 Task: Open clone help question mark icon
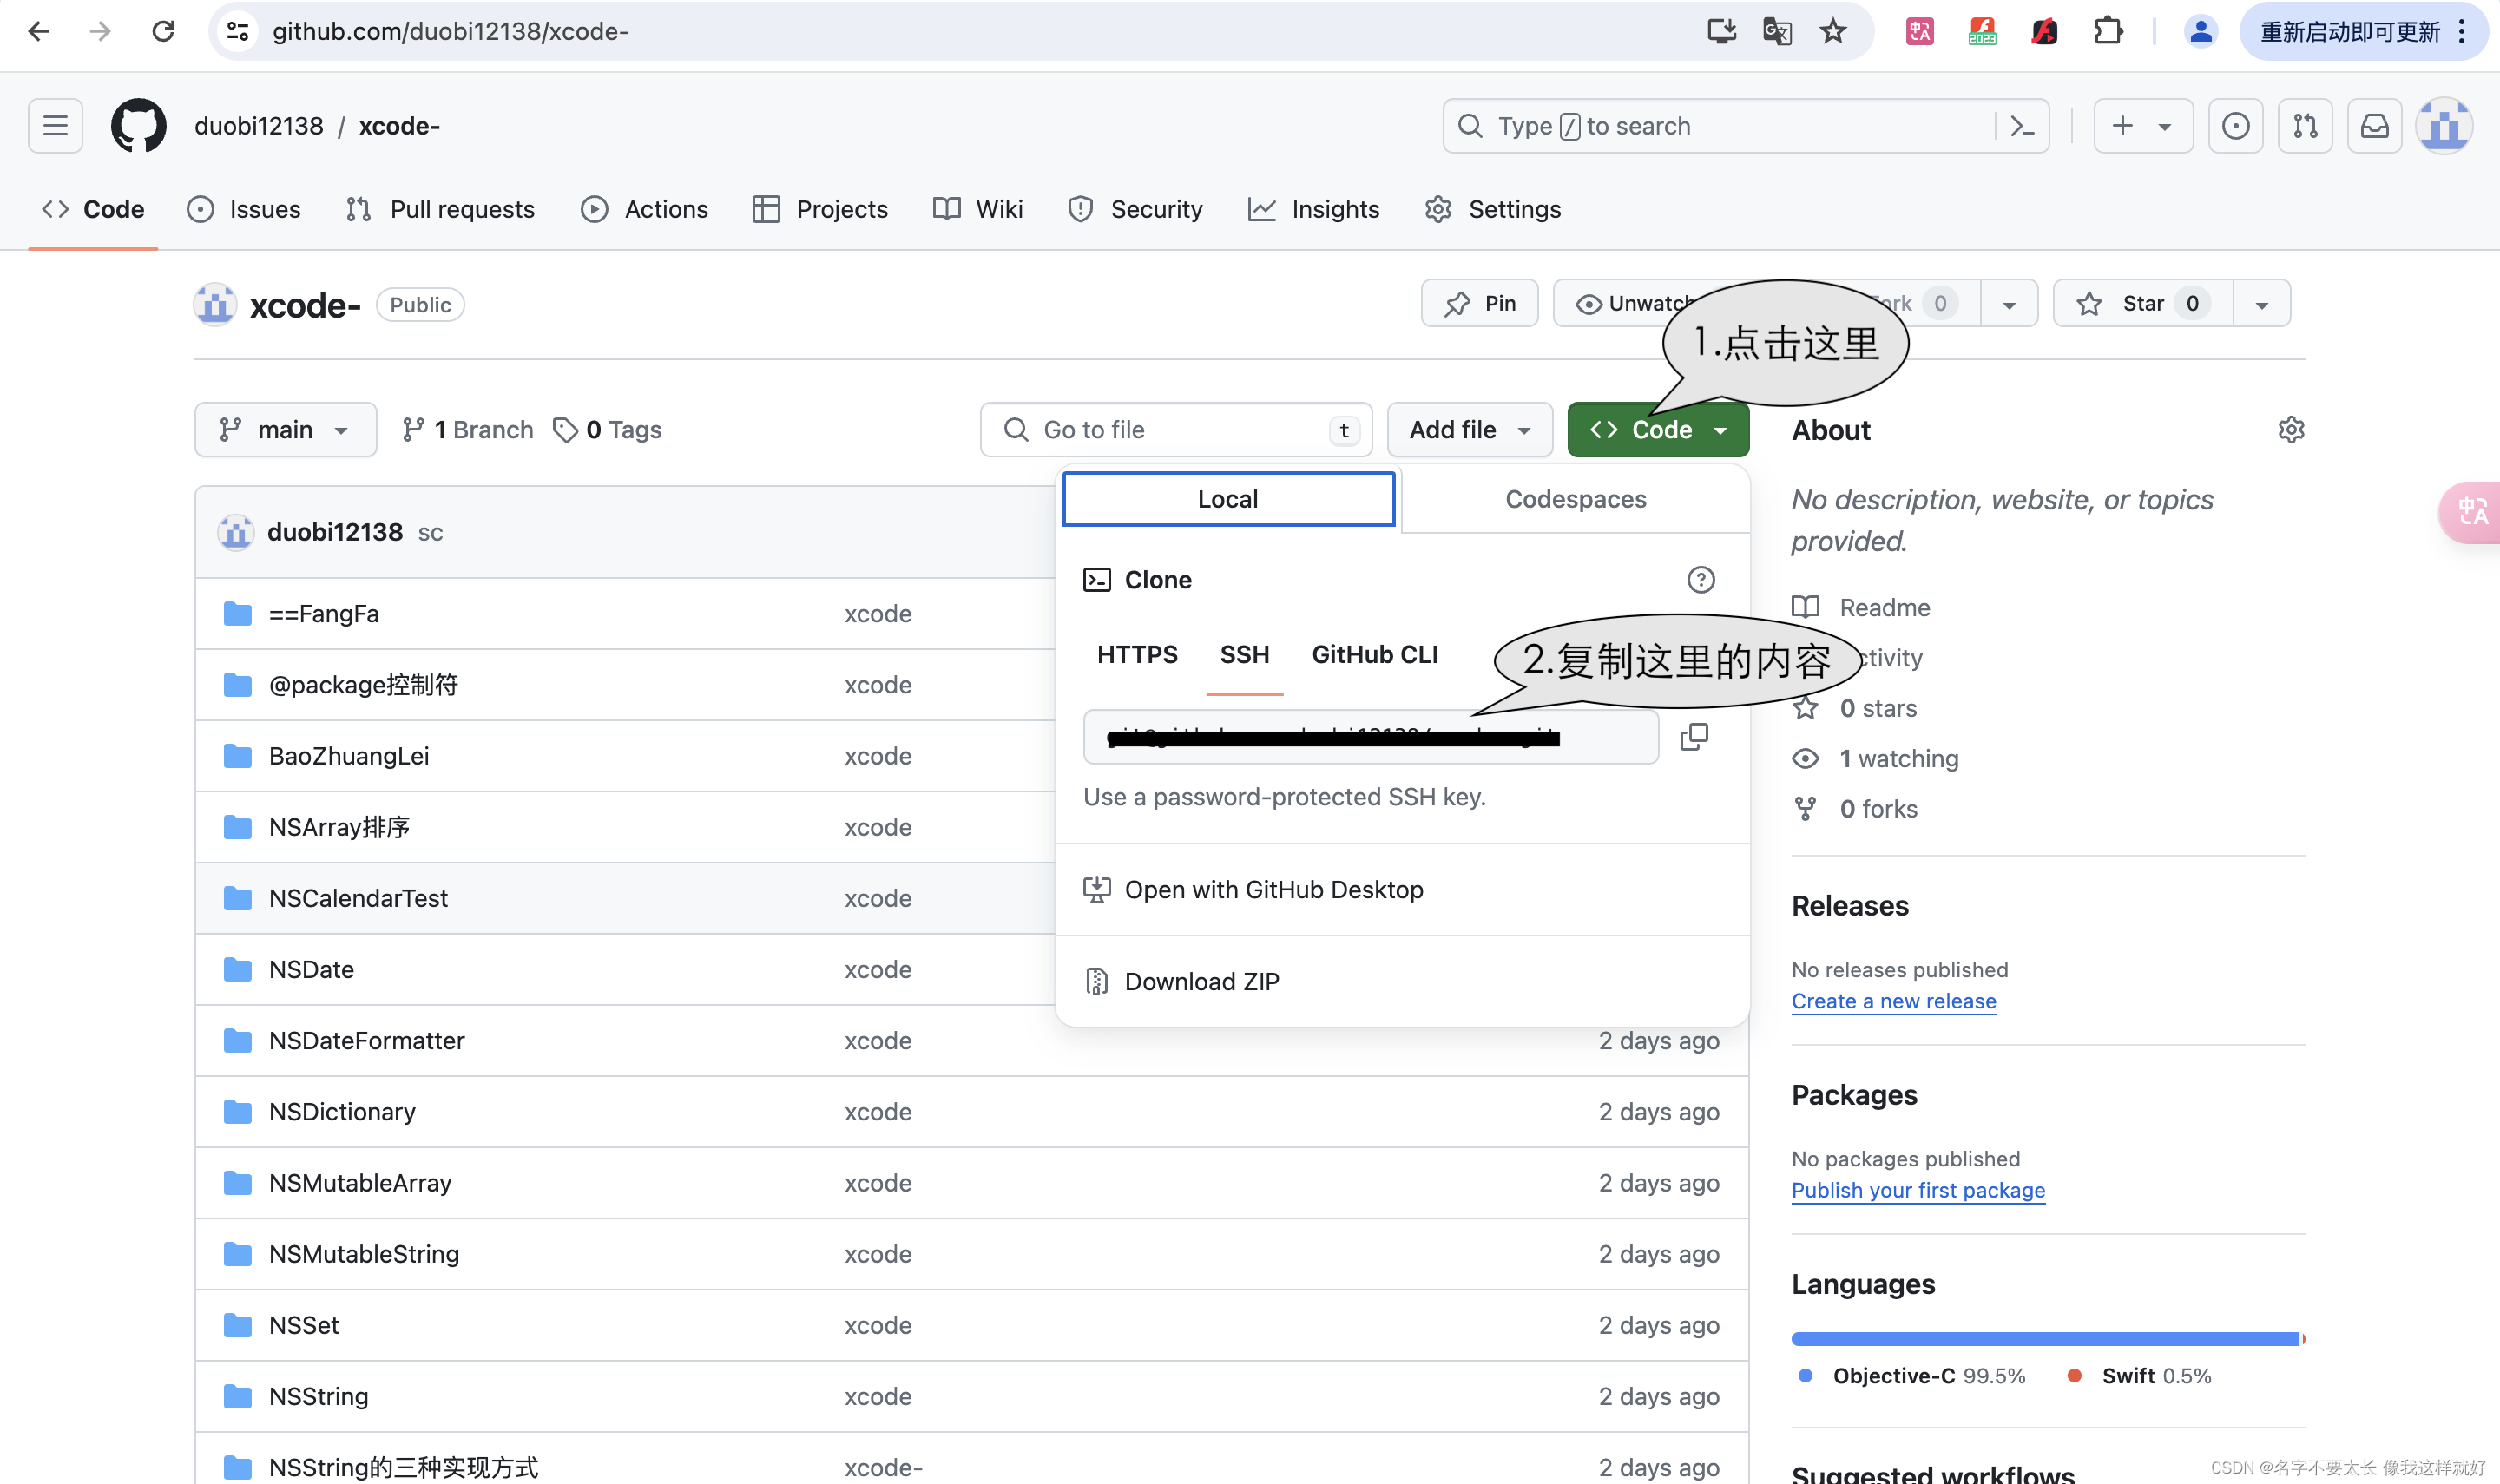click(1700, 580)
